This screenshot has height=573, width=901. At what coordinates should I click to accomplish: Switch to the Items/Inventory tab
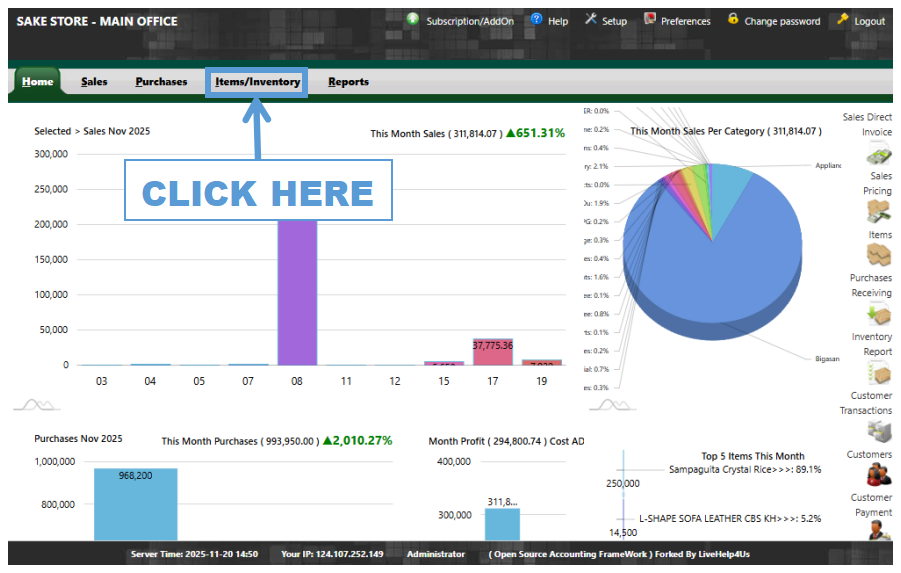[x=257, y=82]
